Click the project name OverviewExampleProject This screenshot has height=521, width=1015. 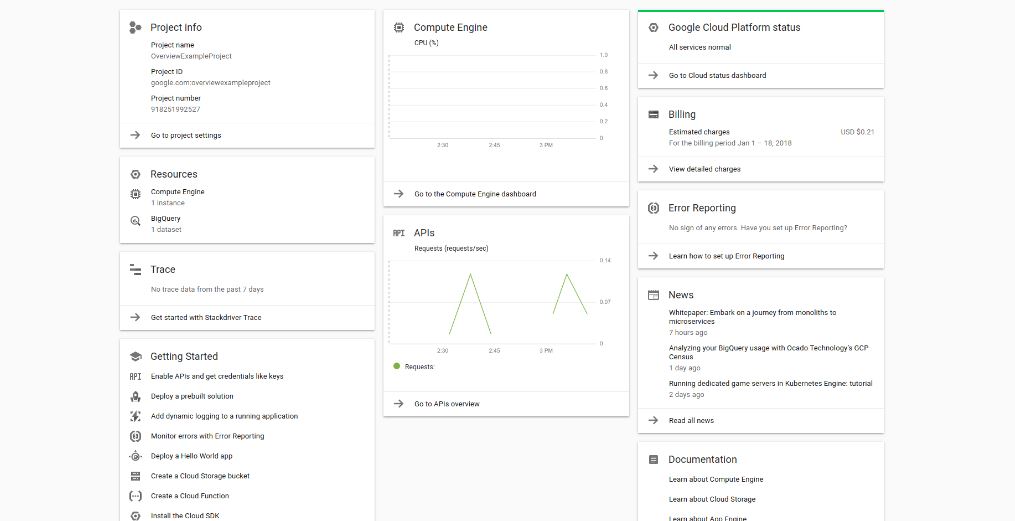tap(191, 56)
